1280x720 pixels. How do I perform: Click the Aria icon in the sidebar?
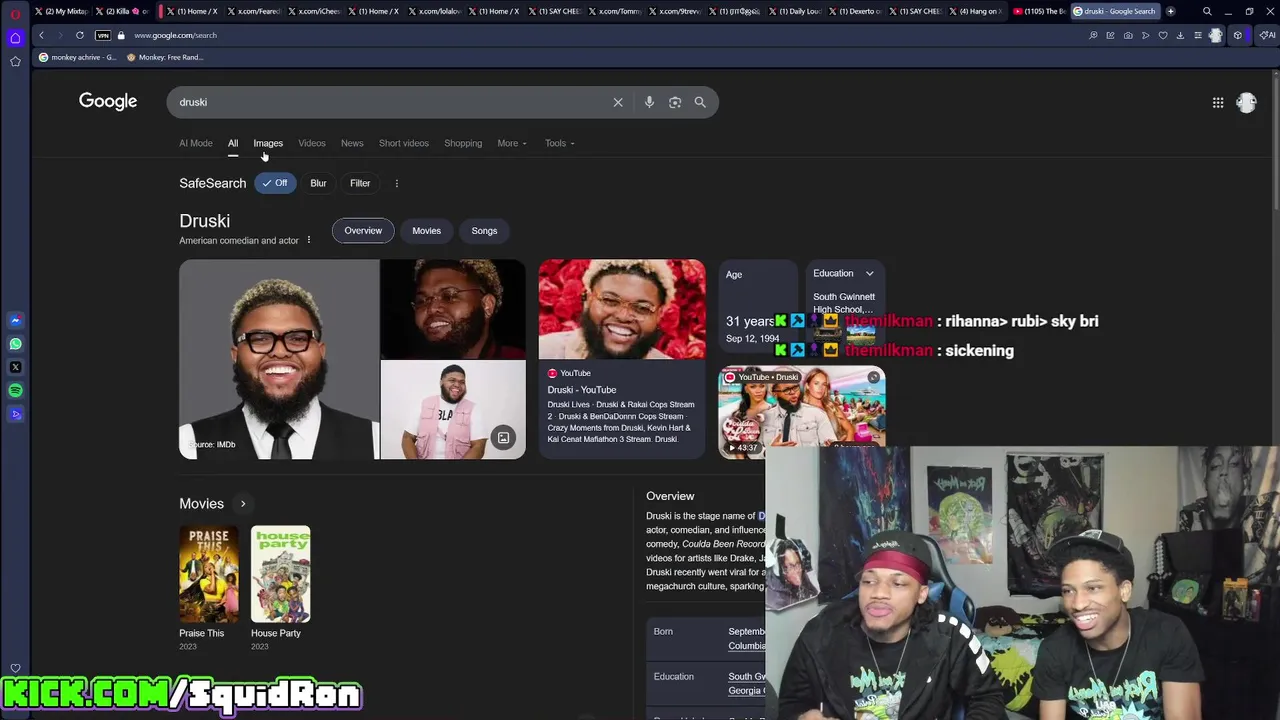point(15,413)
